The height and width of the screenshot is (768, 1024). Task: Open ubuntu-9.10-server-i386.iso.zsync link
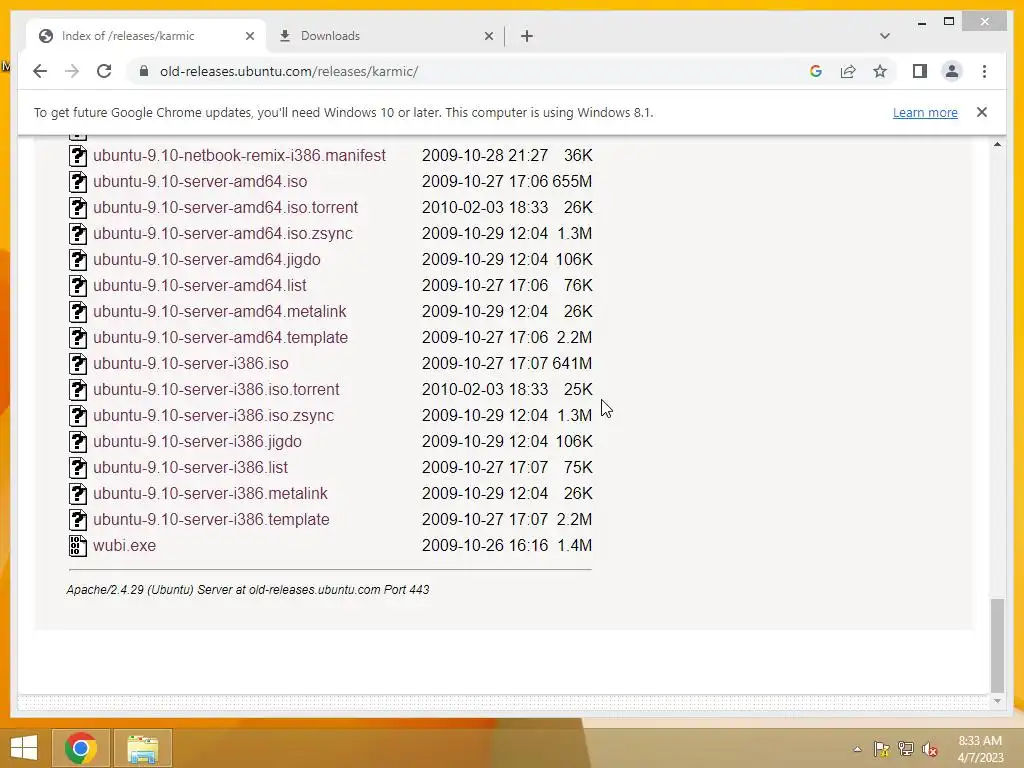point(214,415)
